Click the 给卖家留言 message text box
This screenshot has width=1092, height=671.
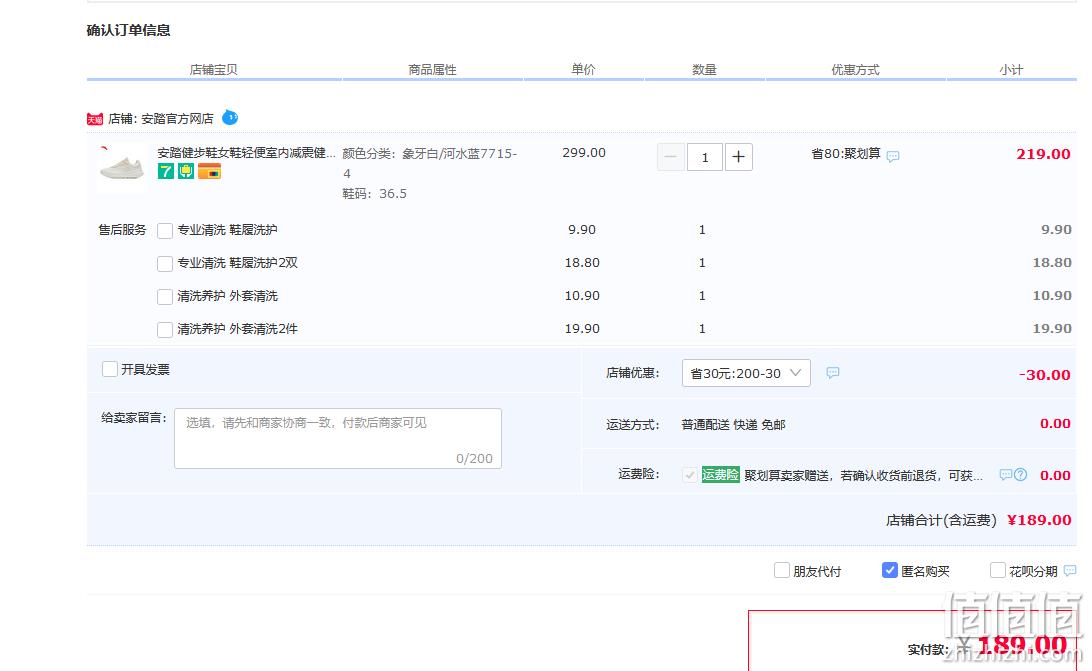[338, 438]
